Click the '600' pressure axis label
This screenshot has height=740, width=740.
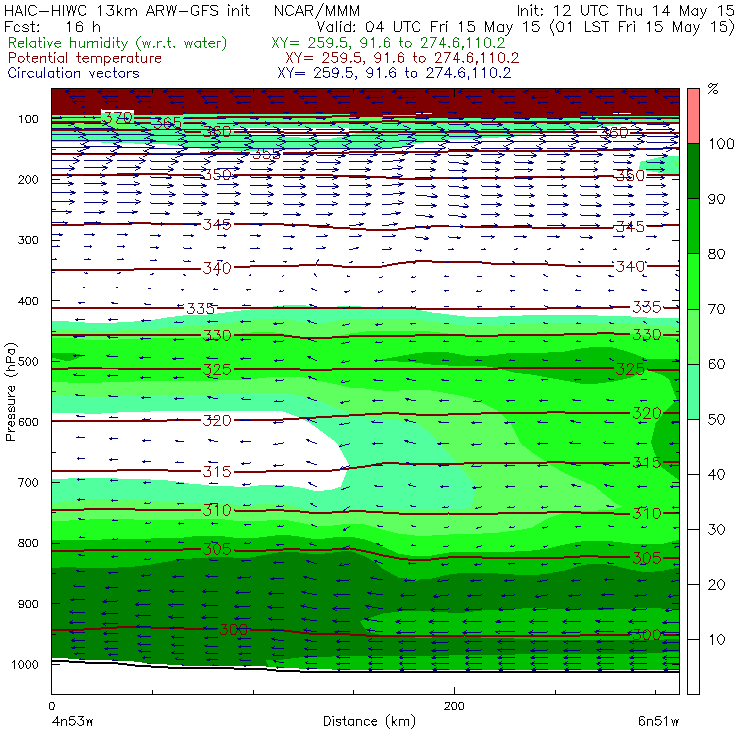pyautogui.click(x=28, y=422)
